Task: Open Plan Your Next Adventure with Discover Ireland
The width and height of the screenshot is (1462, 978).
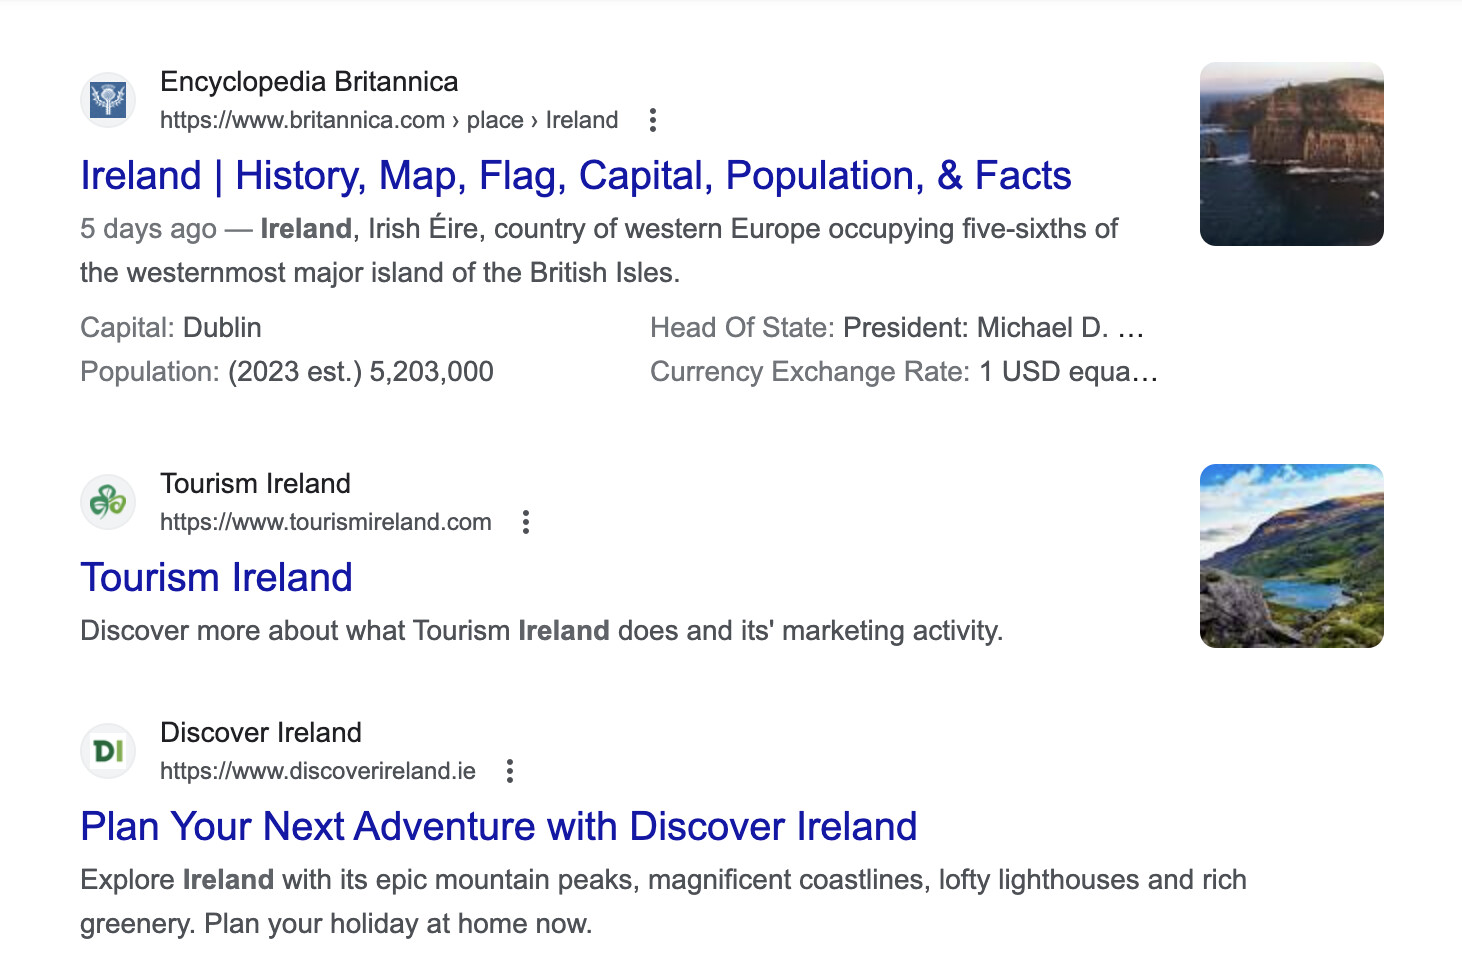Action: (499, 827)
